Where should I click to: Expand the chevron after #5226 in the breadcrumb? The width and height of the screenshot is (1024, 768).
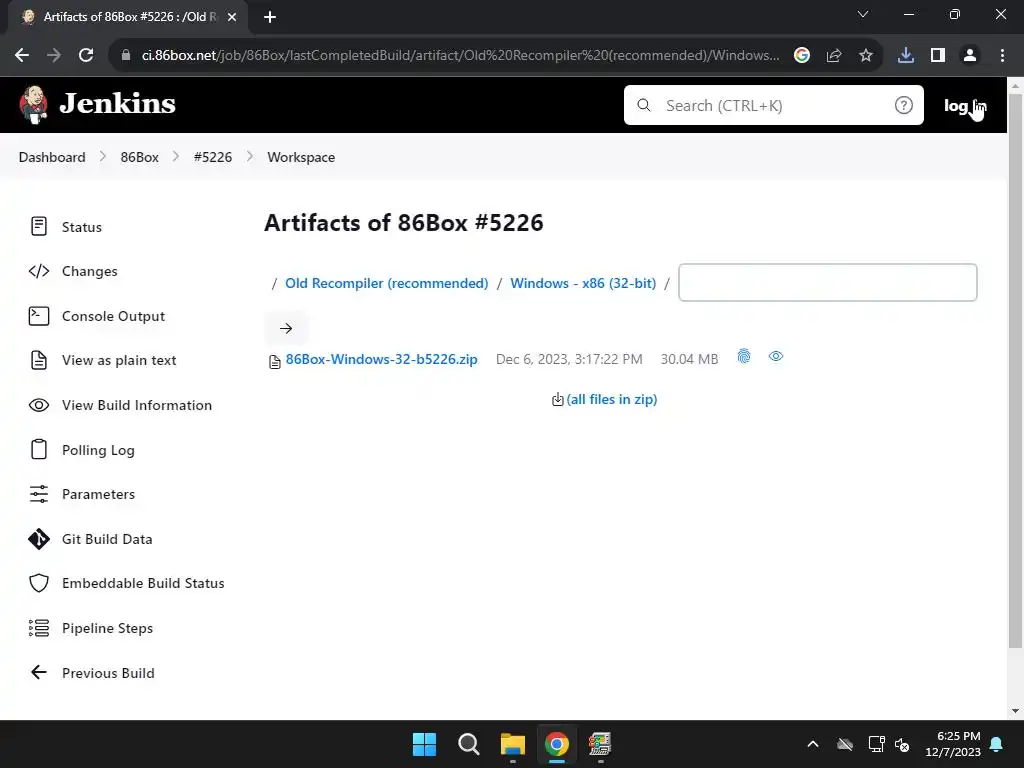[x=249, y=157]
